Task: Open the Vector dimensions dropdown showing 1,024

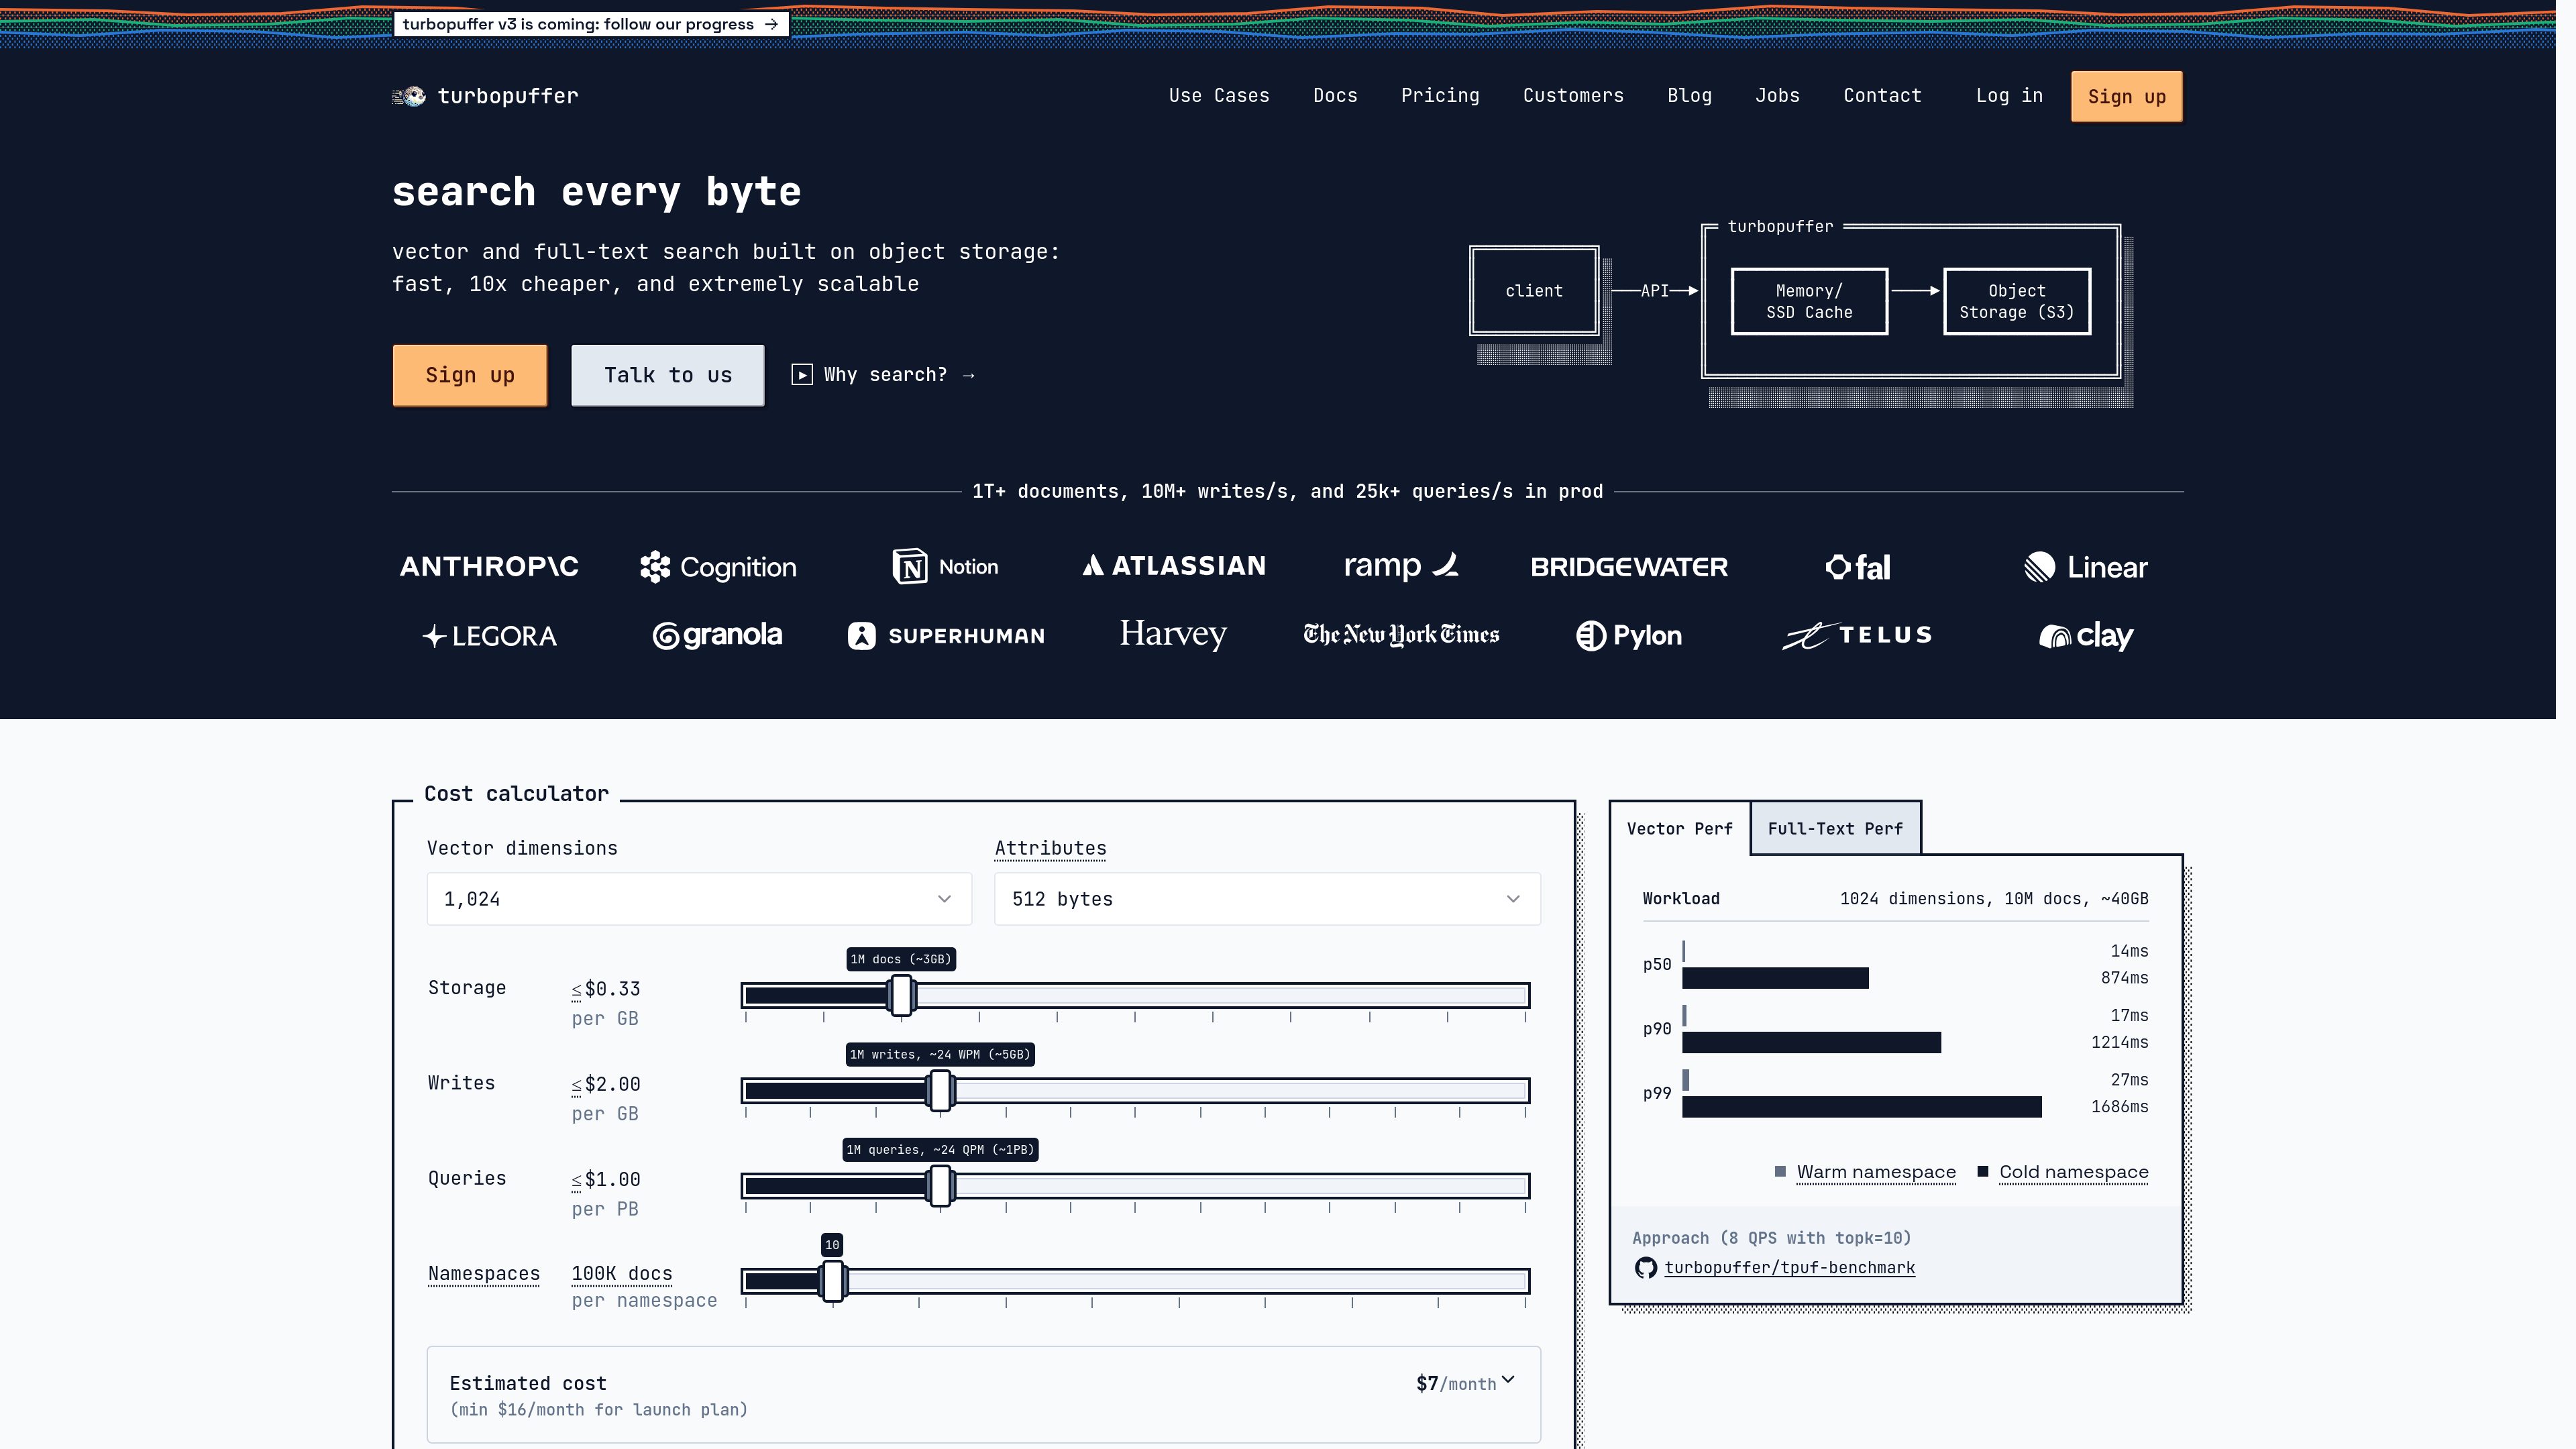Action: tap(699, 899)
